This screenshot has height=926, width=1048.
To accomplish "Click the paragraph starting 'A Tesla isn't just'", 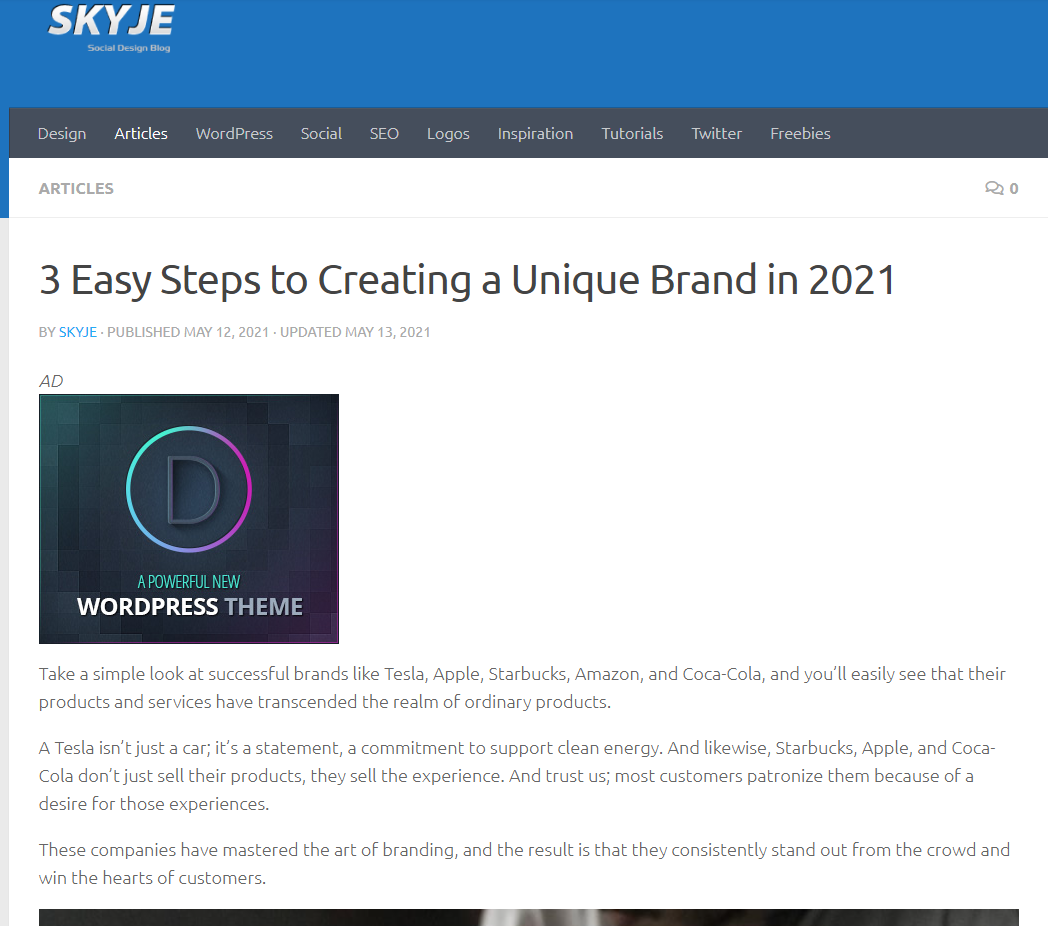I will (x=517, y=776).
